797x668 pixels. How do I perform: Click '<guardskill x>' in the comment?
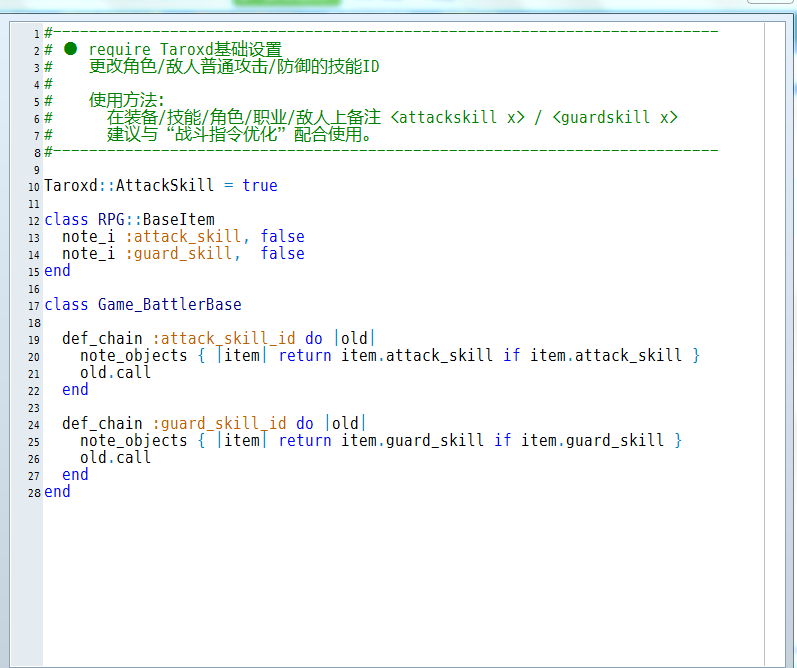[x=615, y=117]
